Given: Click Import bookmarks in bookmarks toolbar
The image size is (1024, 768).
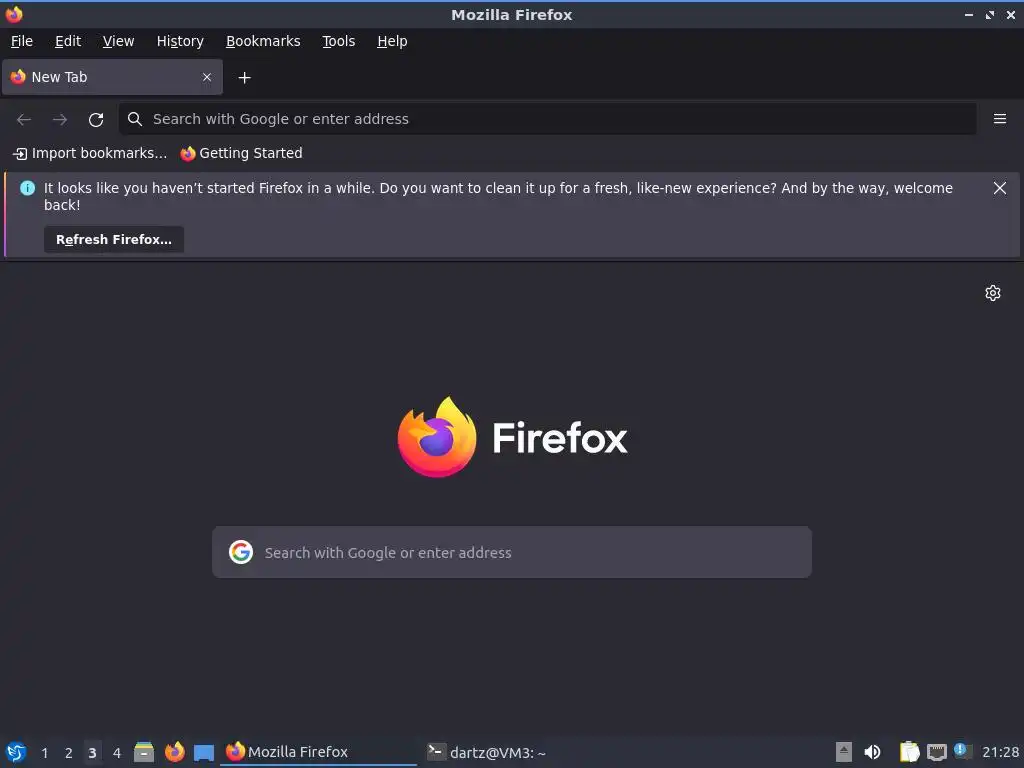Looking at the screenshot, I should pyautogui.click(x=90, y=153).
